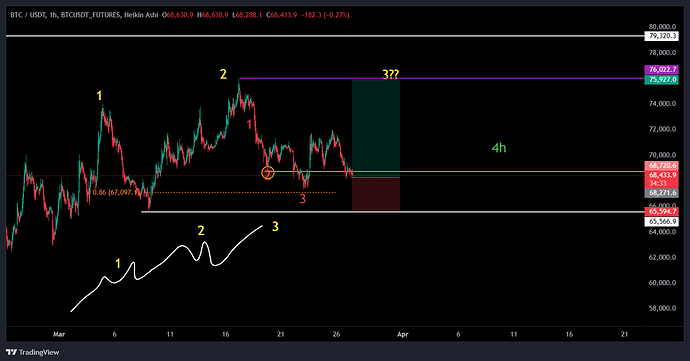Click 80,000.0 on the price axis
This screenshot has height=361, width=690.
point(662,27)
